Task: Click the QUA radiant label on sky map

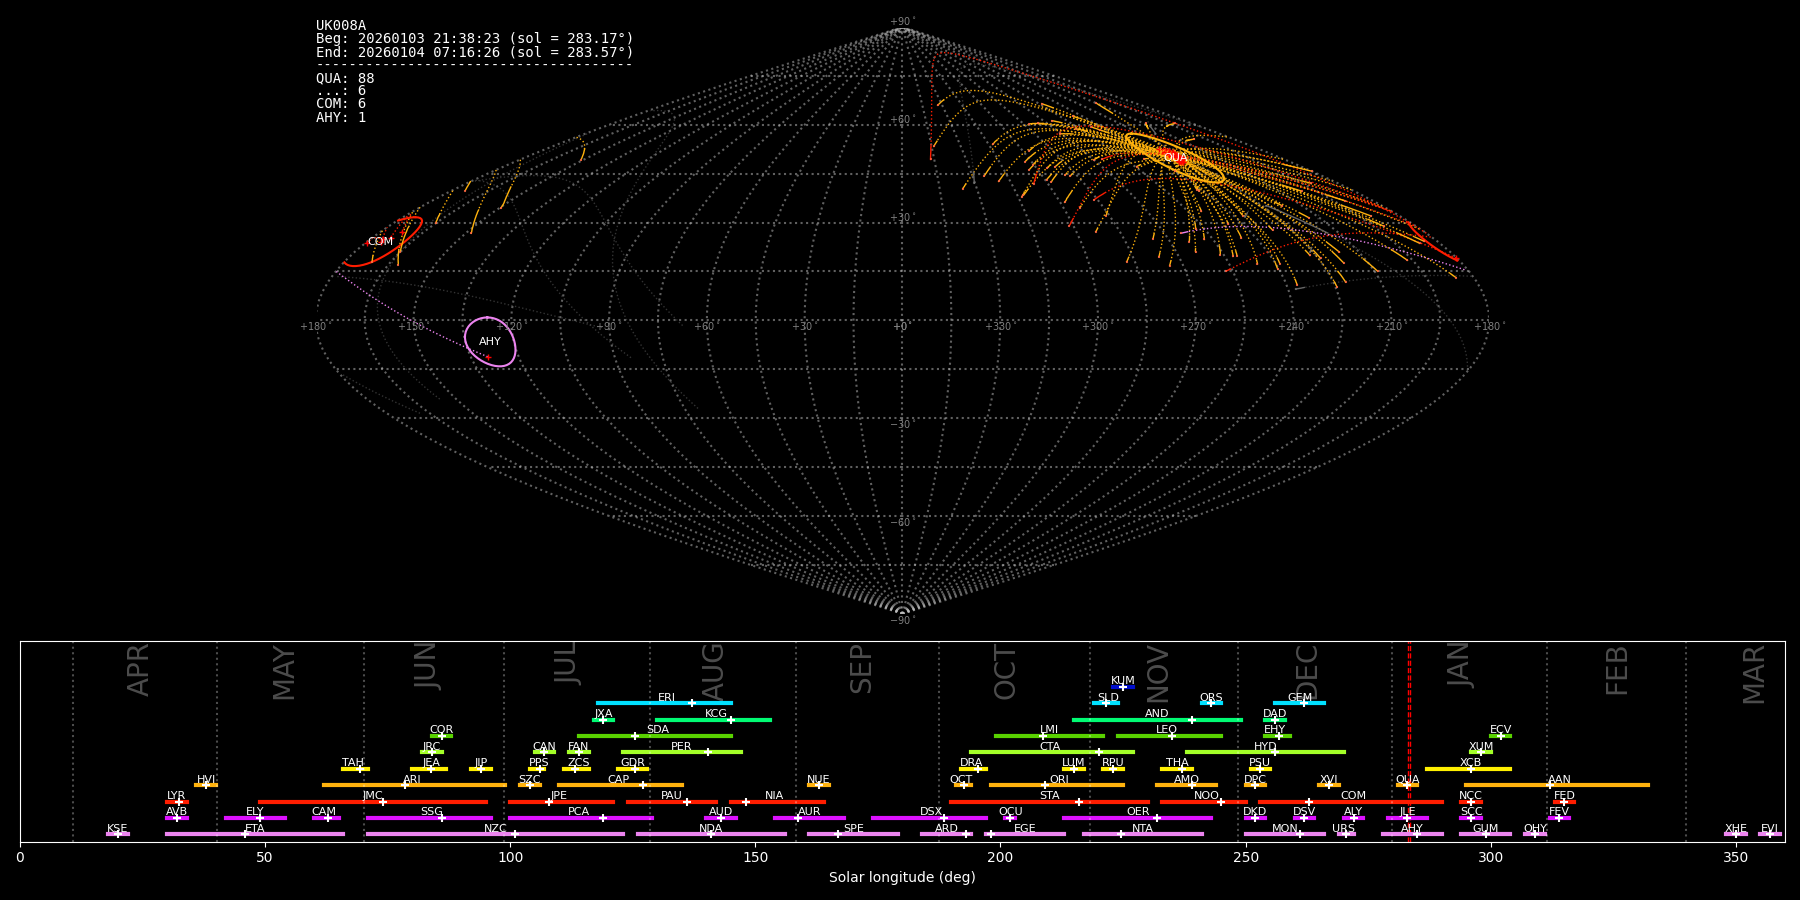Action: (1175, 157)
